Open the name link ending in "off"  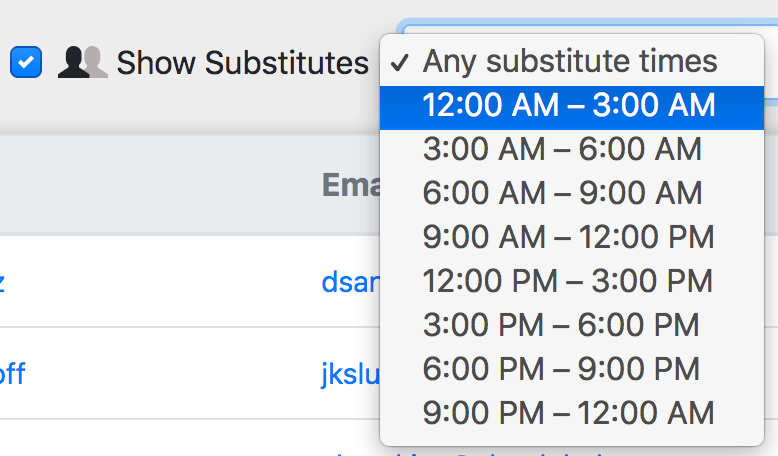12,374
